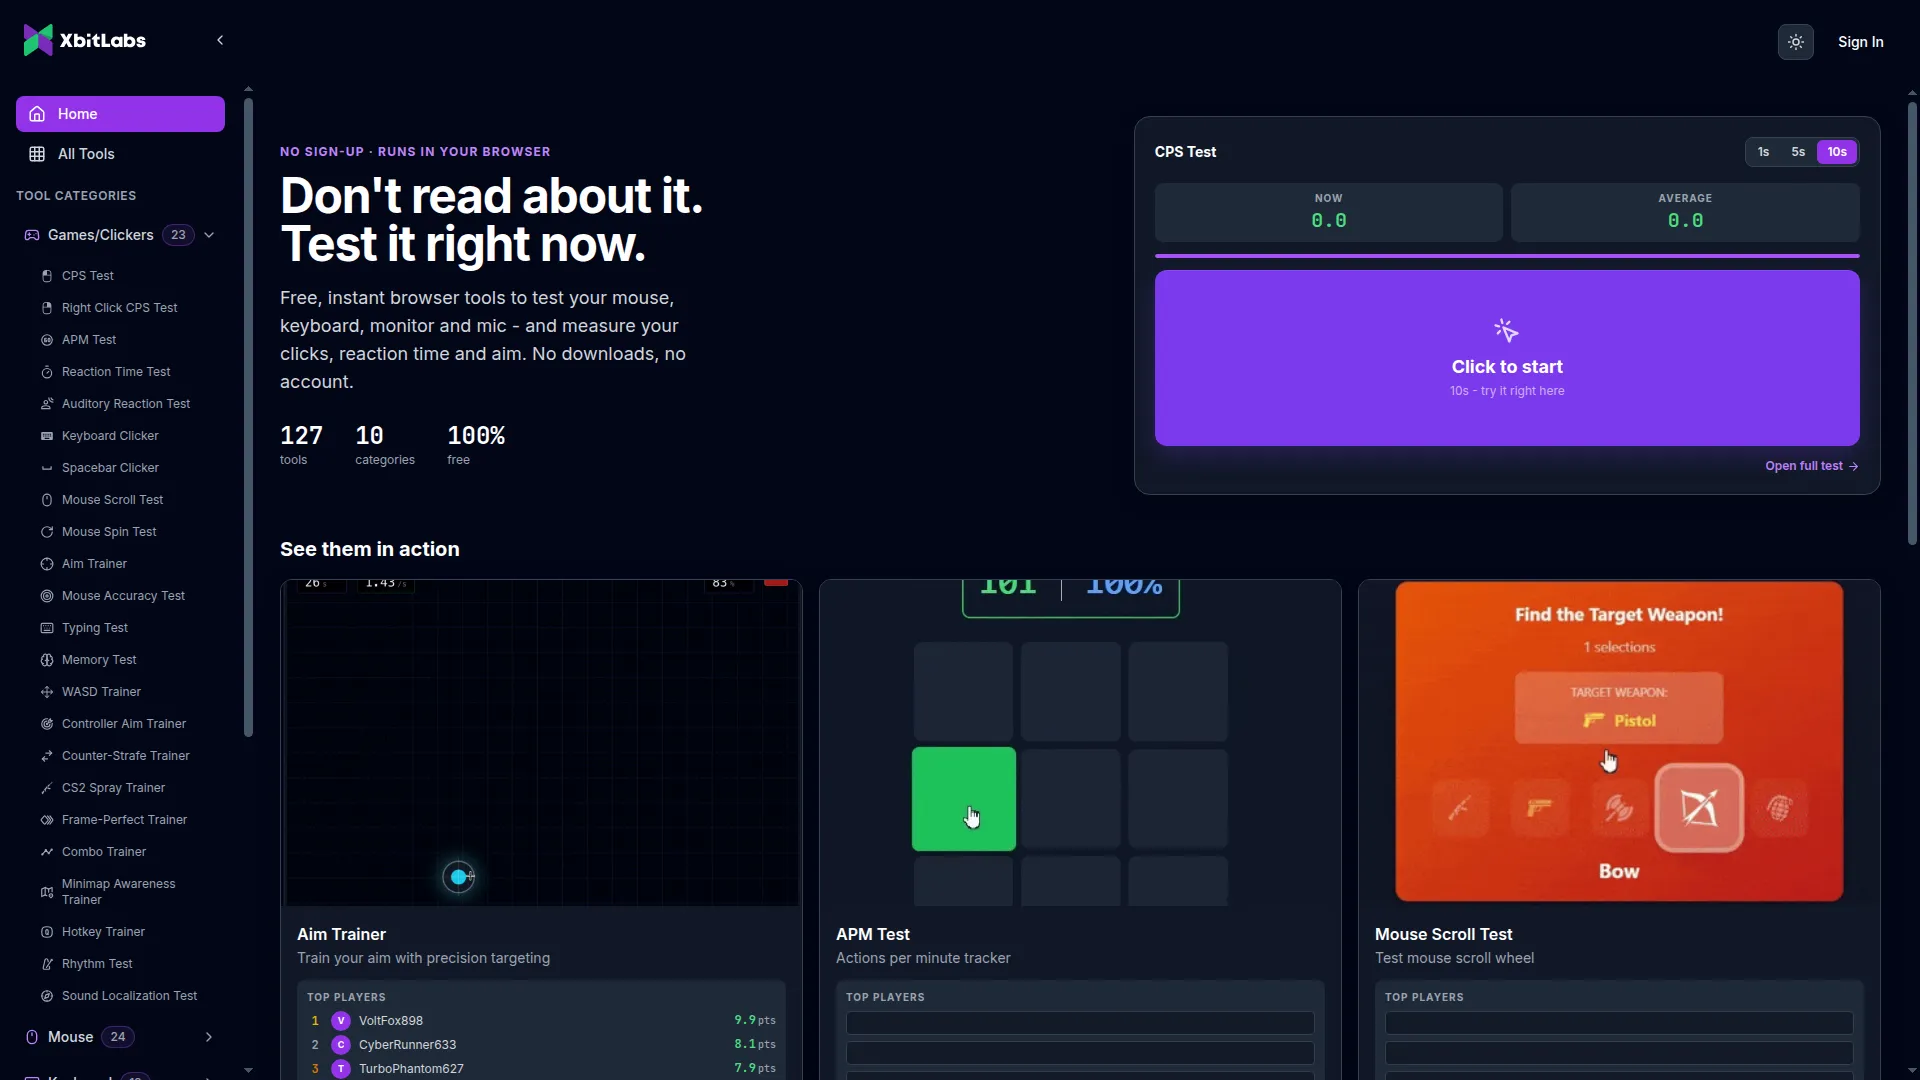Click the Sound Localization Test icon
The image size is (1920, 1080).
pos(46,996)
